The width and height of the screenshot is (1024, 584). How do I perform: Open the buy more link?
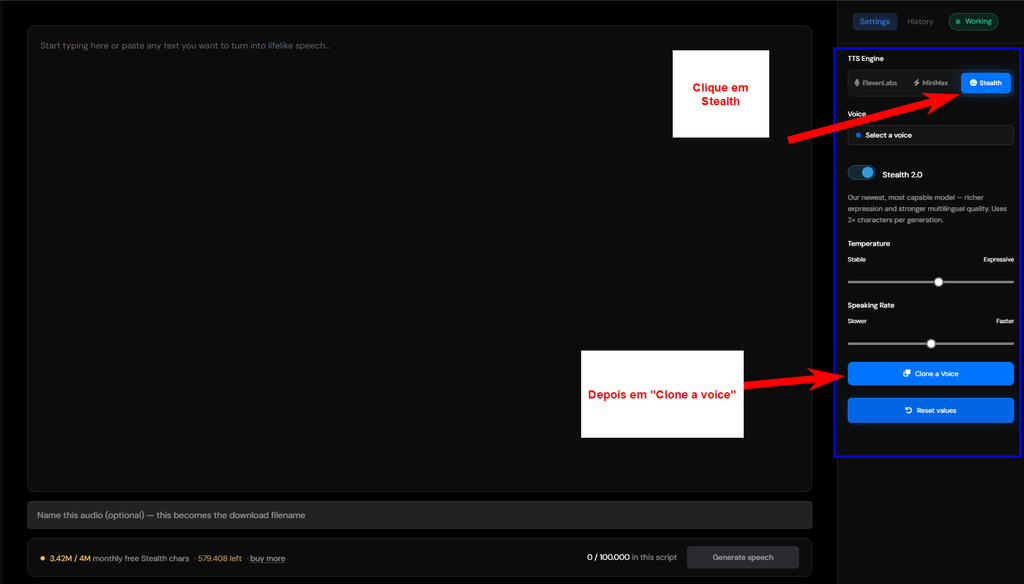(x=267, y=559)
